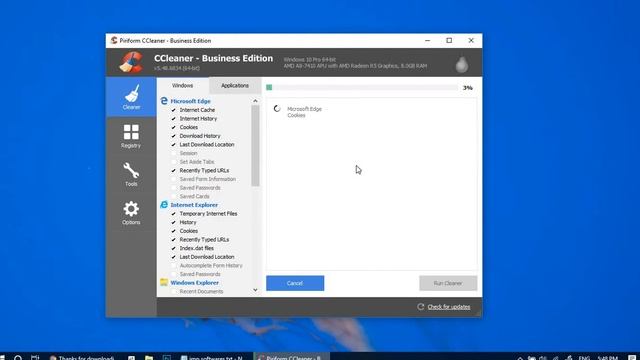Enable Saved Passwords under Microsoft Edge
Screen dimensions: 640x360
coord(173,188)
